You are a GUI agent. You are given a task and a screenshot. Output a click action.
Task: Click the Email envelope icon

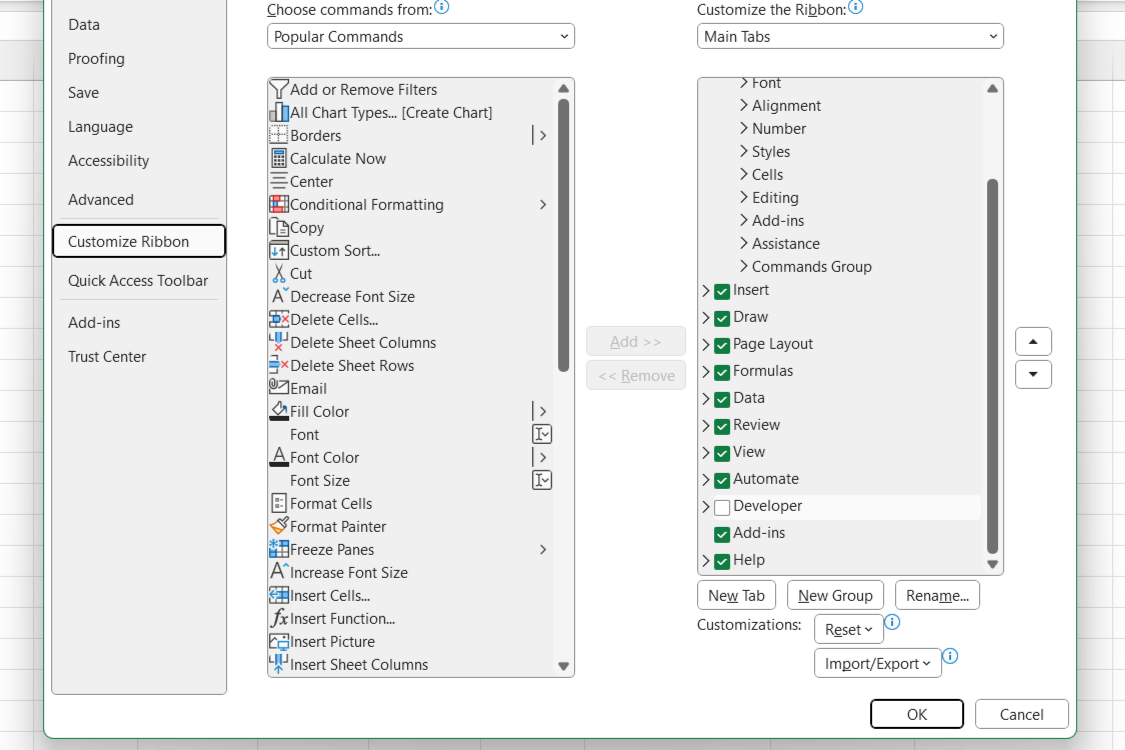[x=278, y=387]
